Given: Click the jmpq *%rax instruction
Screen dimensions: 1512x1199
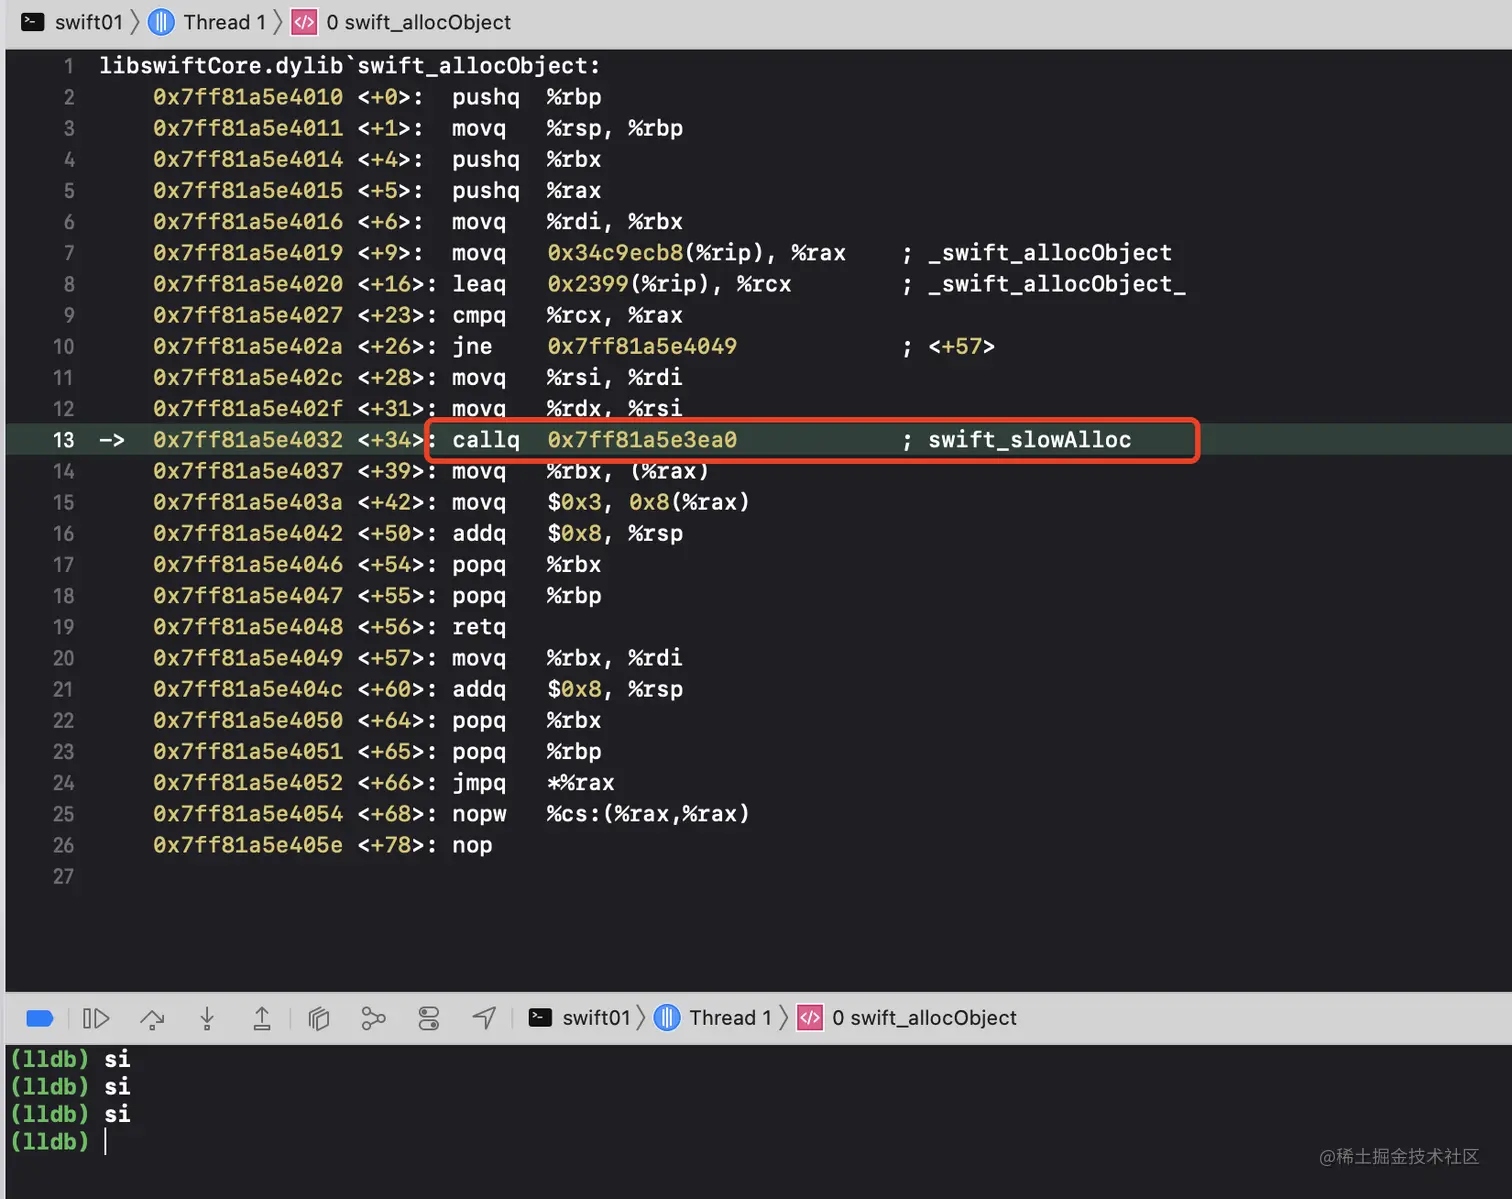Looking at the screenshot, I should tap(533, 783).
